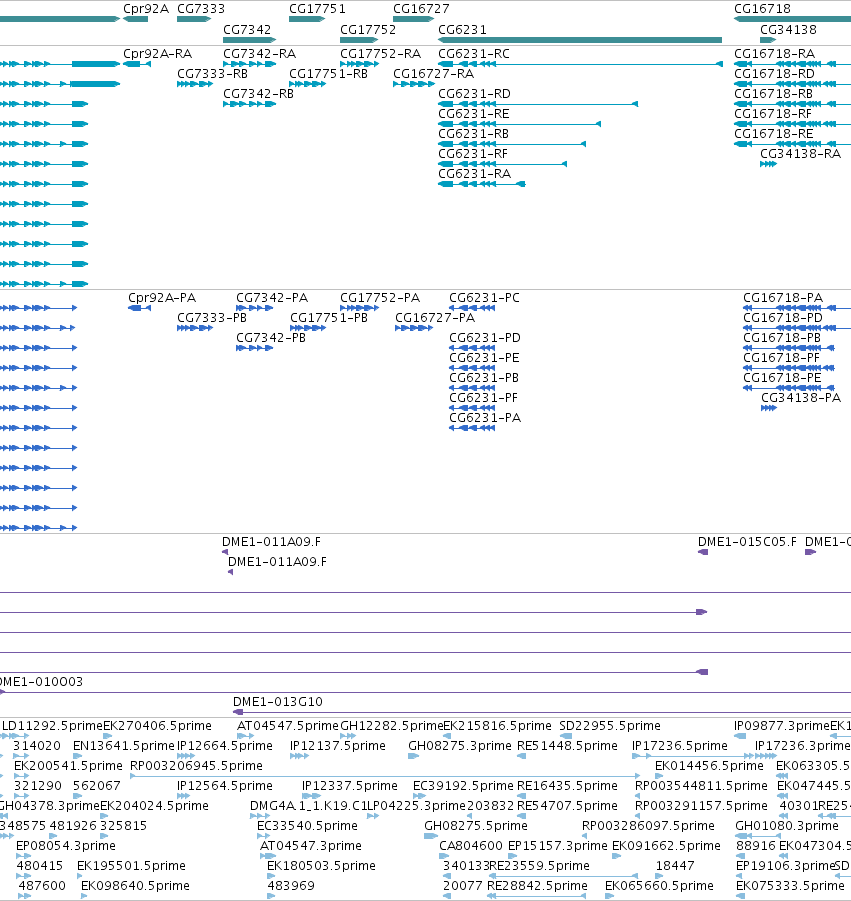This screenshot has height=901, width=851.
Task: Select protein CG7342-PB
Action: tap(271, 338)
